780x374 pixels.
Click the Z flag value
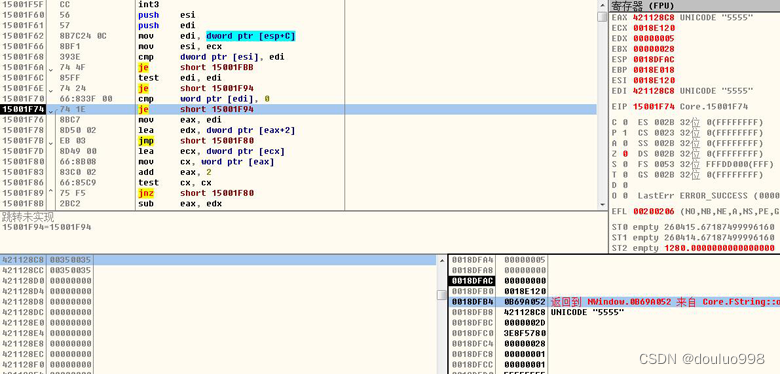pos(625,154)
